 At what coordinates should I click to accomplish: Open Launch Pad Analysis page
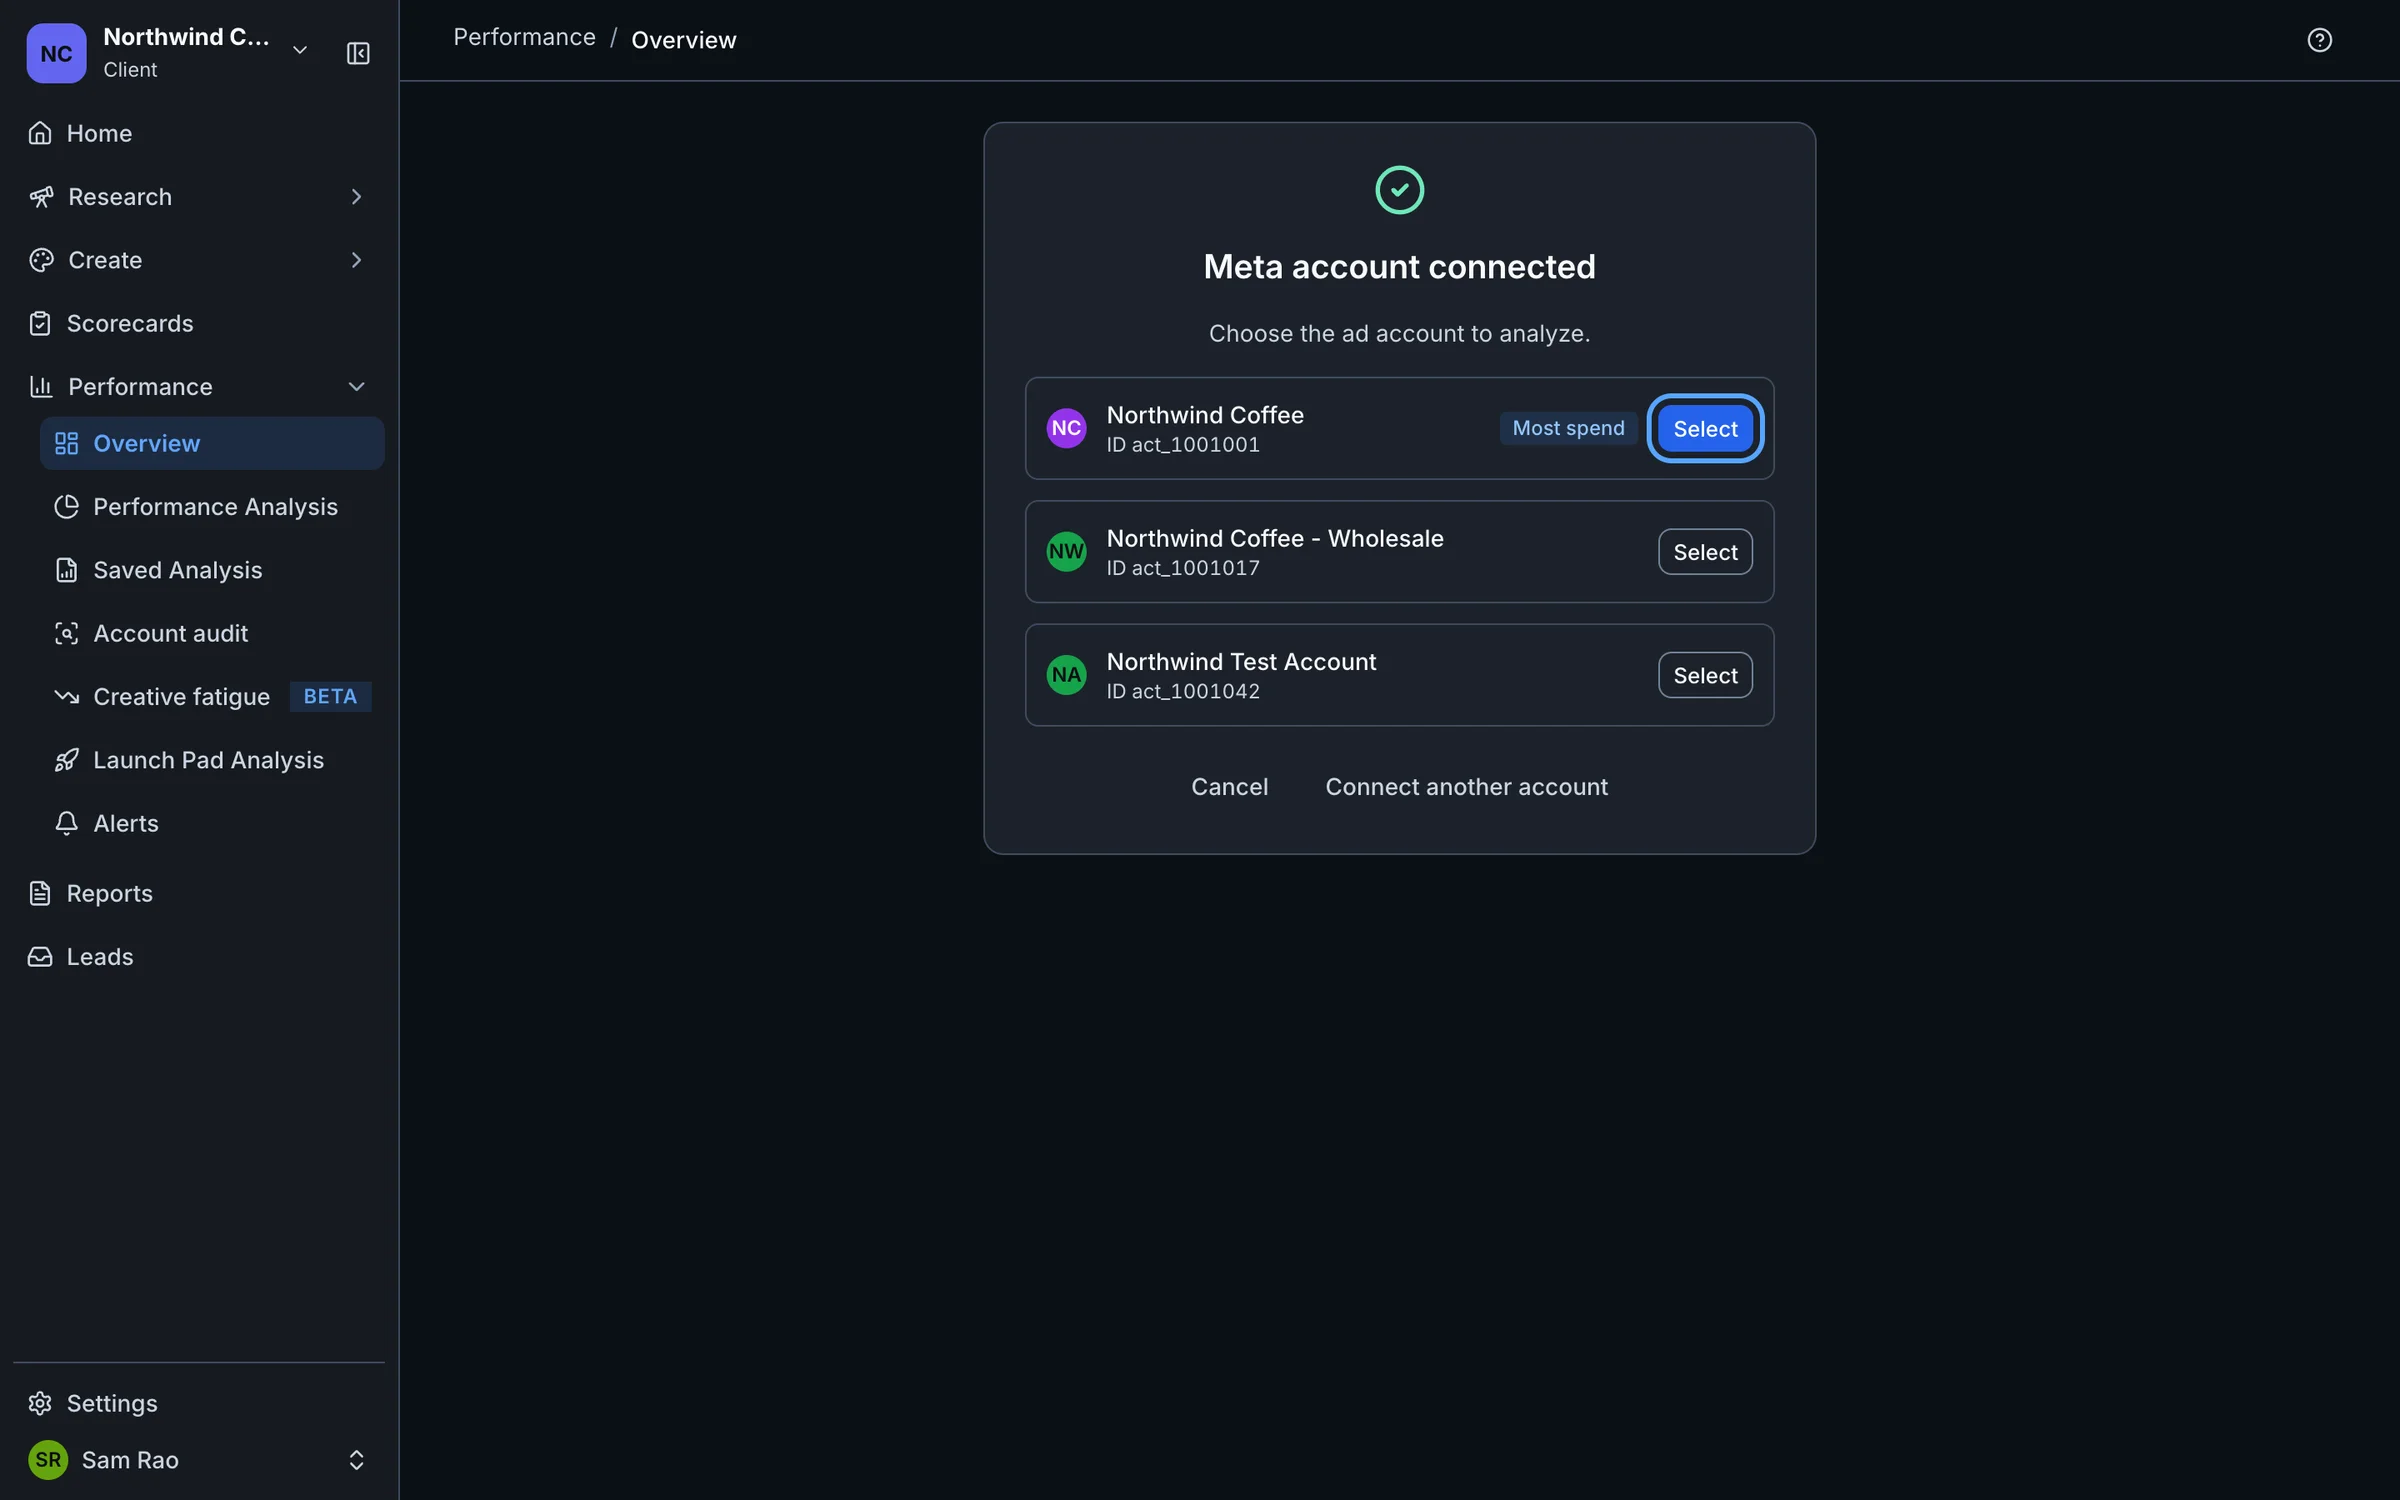tap(212, 760)
